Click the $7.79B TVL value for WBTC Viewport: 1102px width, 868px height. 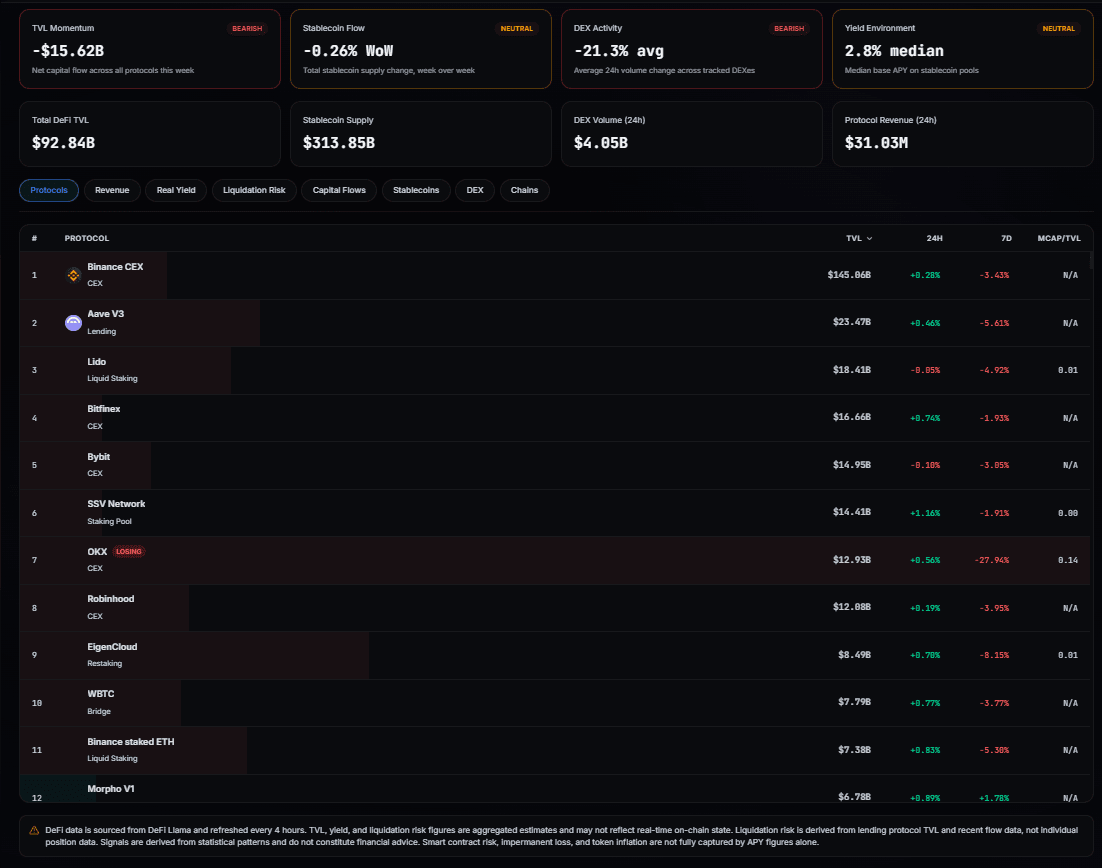pos(855,702)
